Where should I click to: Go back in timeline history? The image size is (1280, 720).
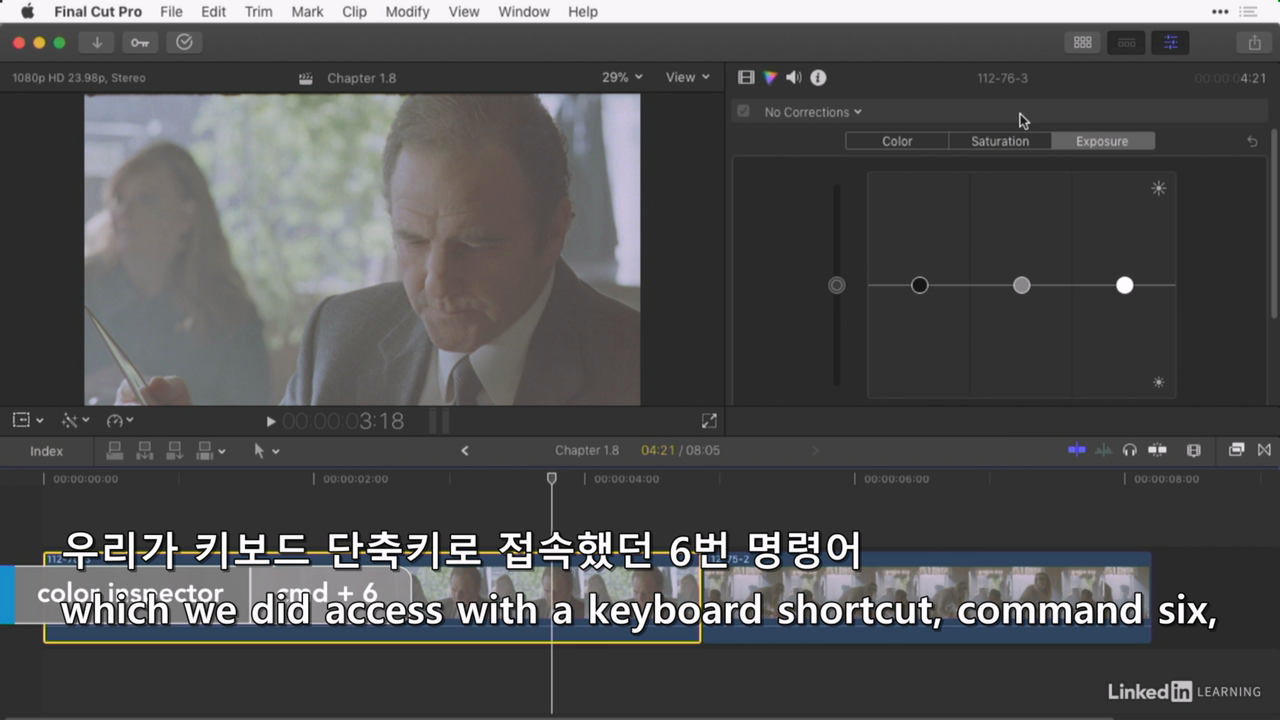pos(464,451)
